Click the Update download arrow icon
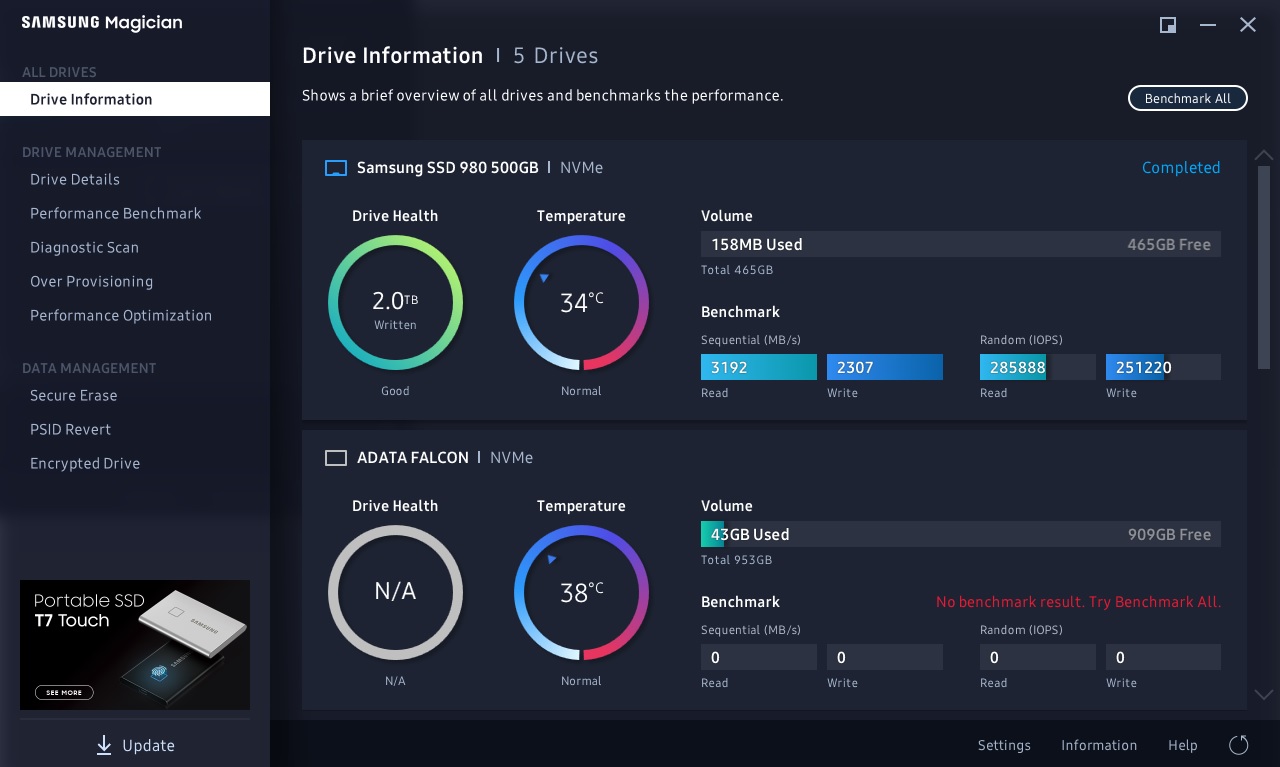 pyautogui.click(x=104, y=745)
